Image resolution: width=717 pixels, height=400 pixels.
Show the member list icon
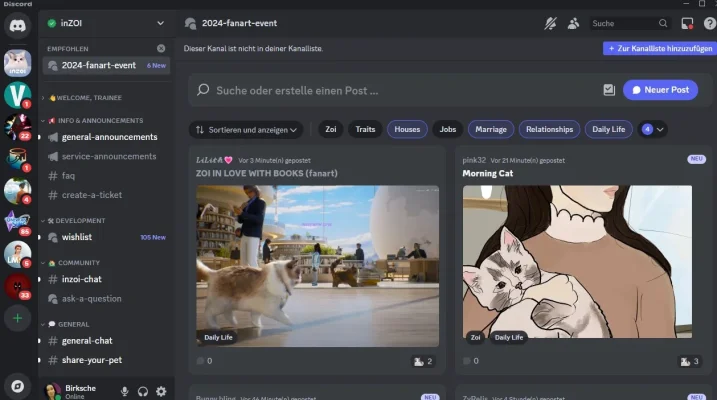click(573, 23)
